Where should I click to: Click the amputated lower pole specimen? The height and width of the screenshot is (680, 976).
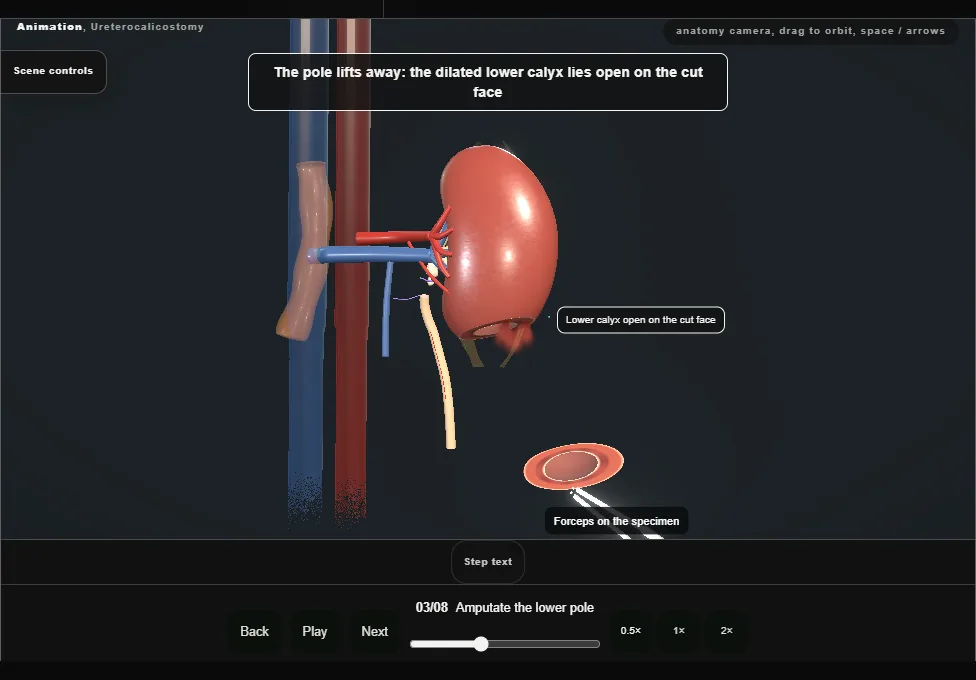pyautogui.click(x=573, y=466)
